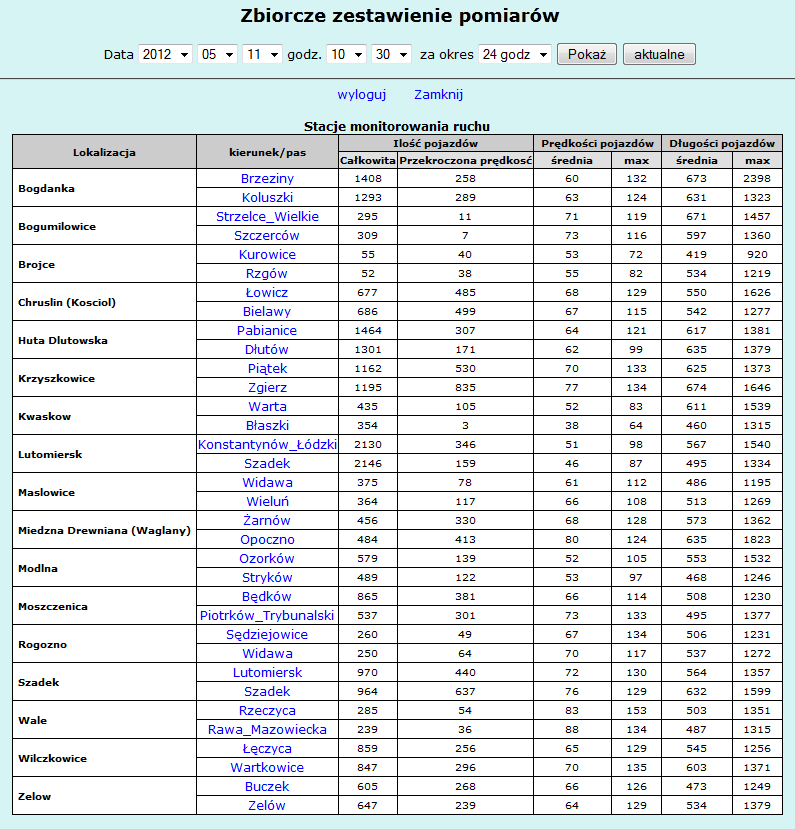Open the Wieluń link

tap(267, 502)
